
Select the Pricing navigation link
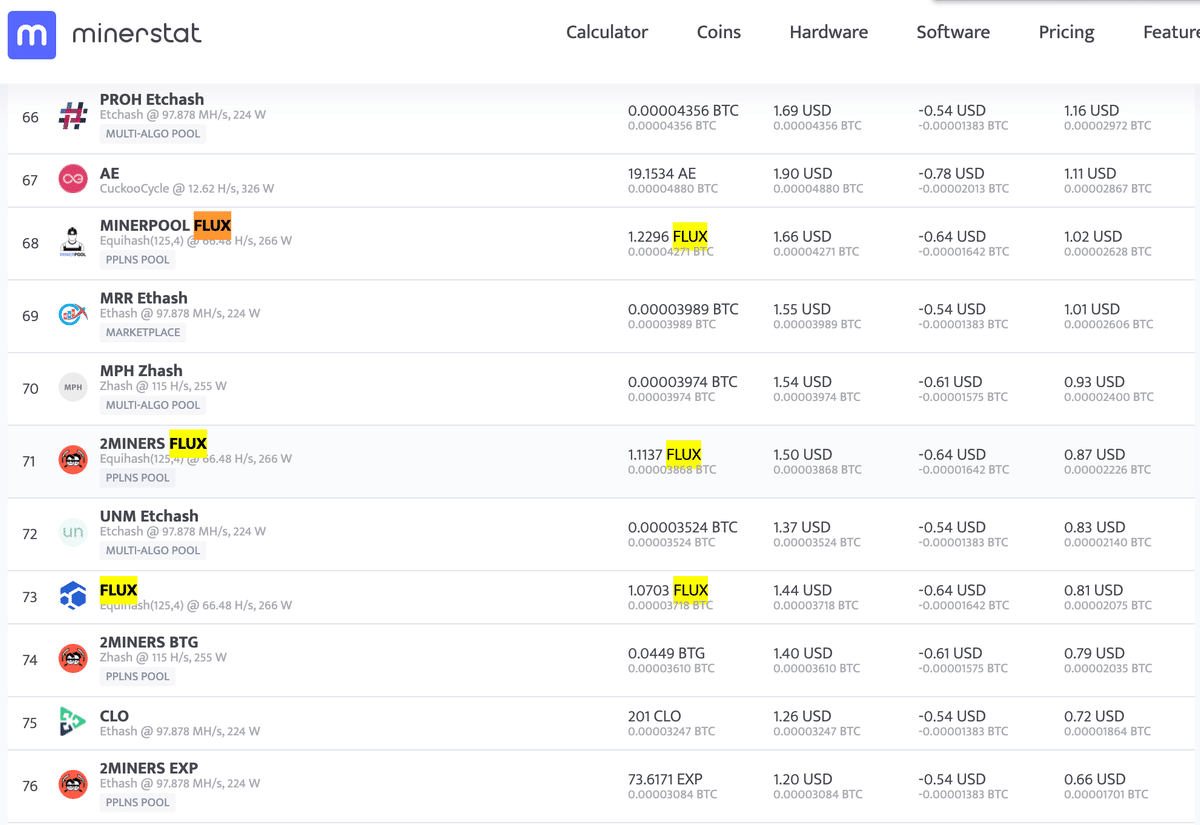[1066, 32]
